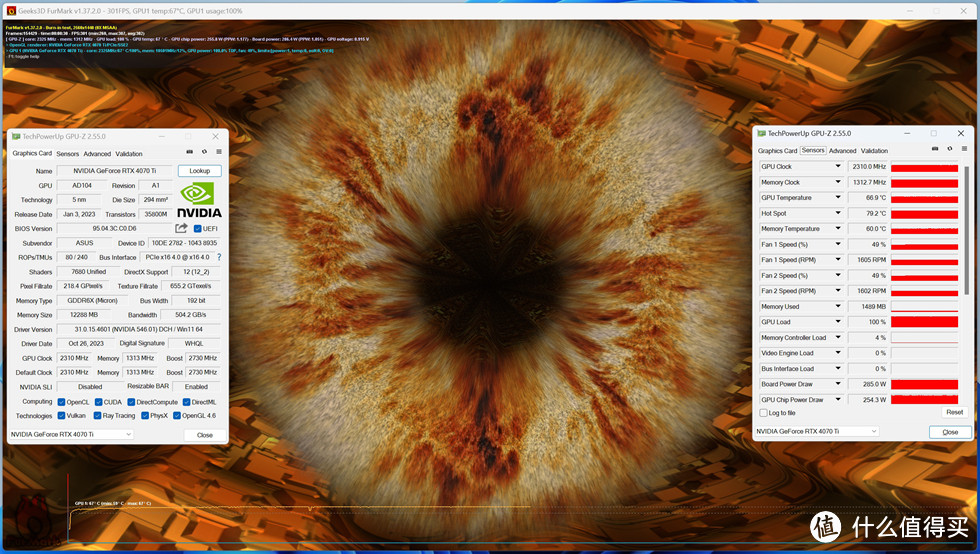This screenshot has width=980, height=554.
Task: Click the GPU name field showing RTX 4070 Ti
Action: [114, 171]
